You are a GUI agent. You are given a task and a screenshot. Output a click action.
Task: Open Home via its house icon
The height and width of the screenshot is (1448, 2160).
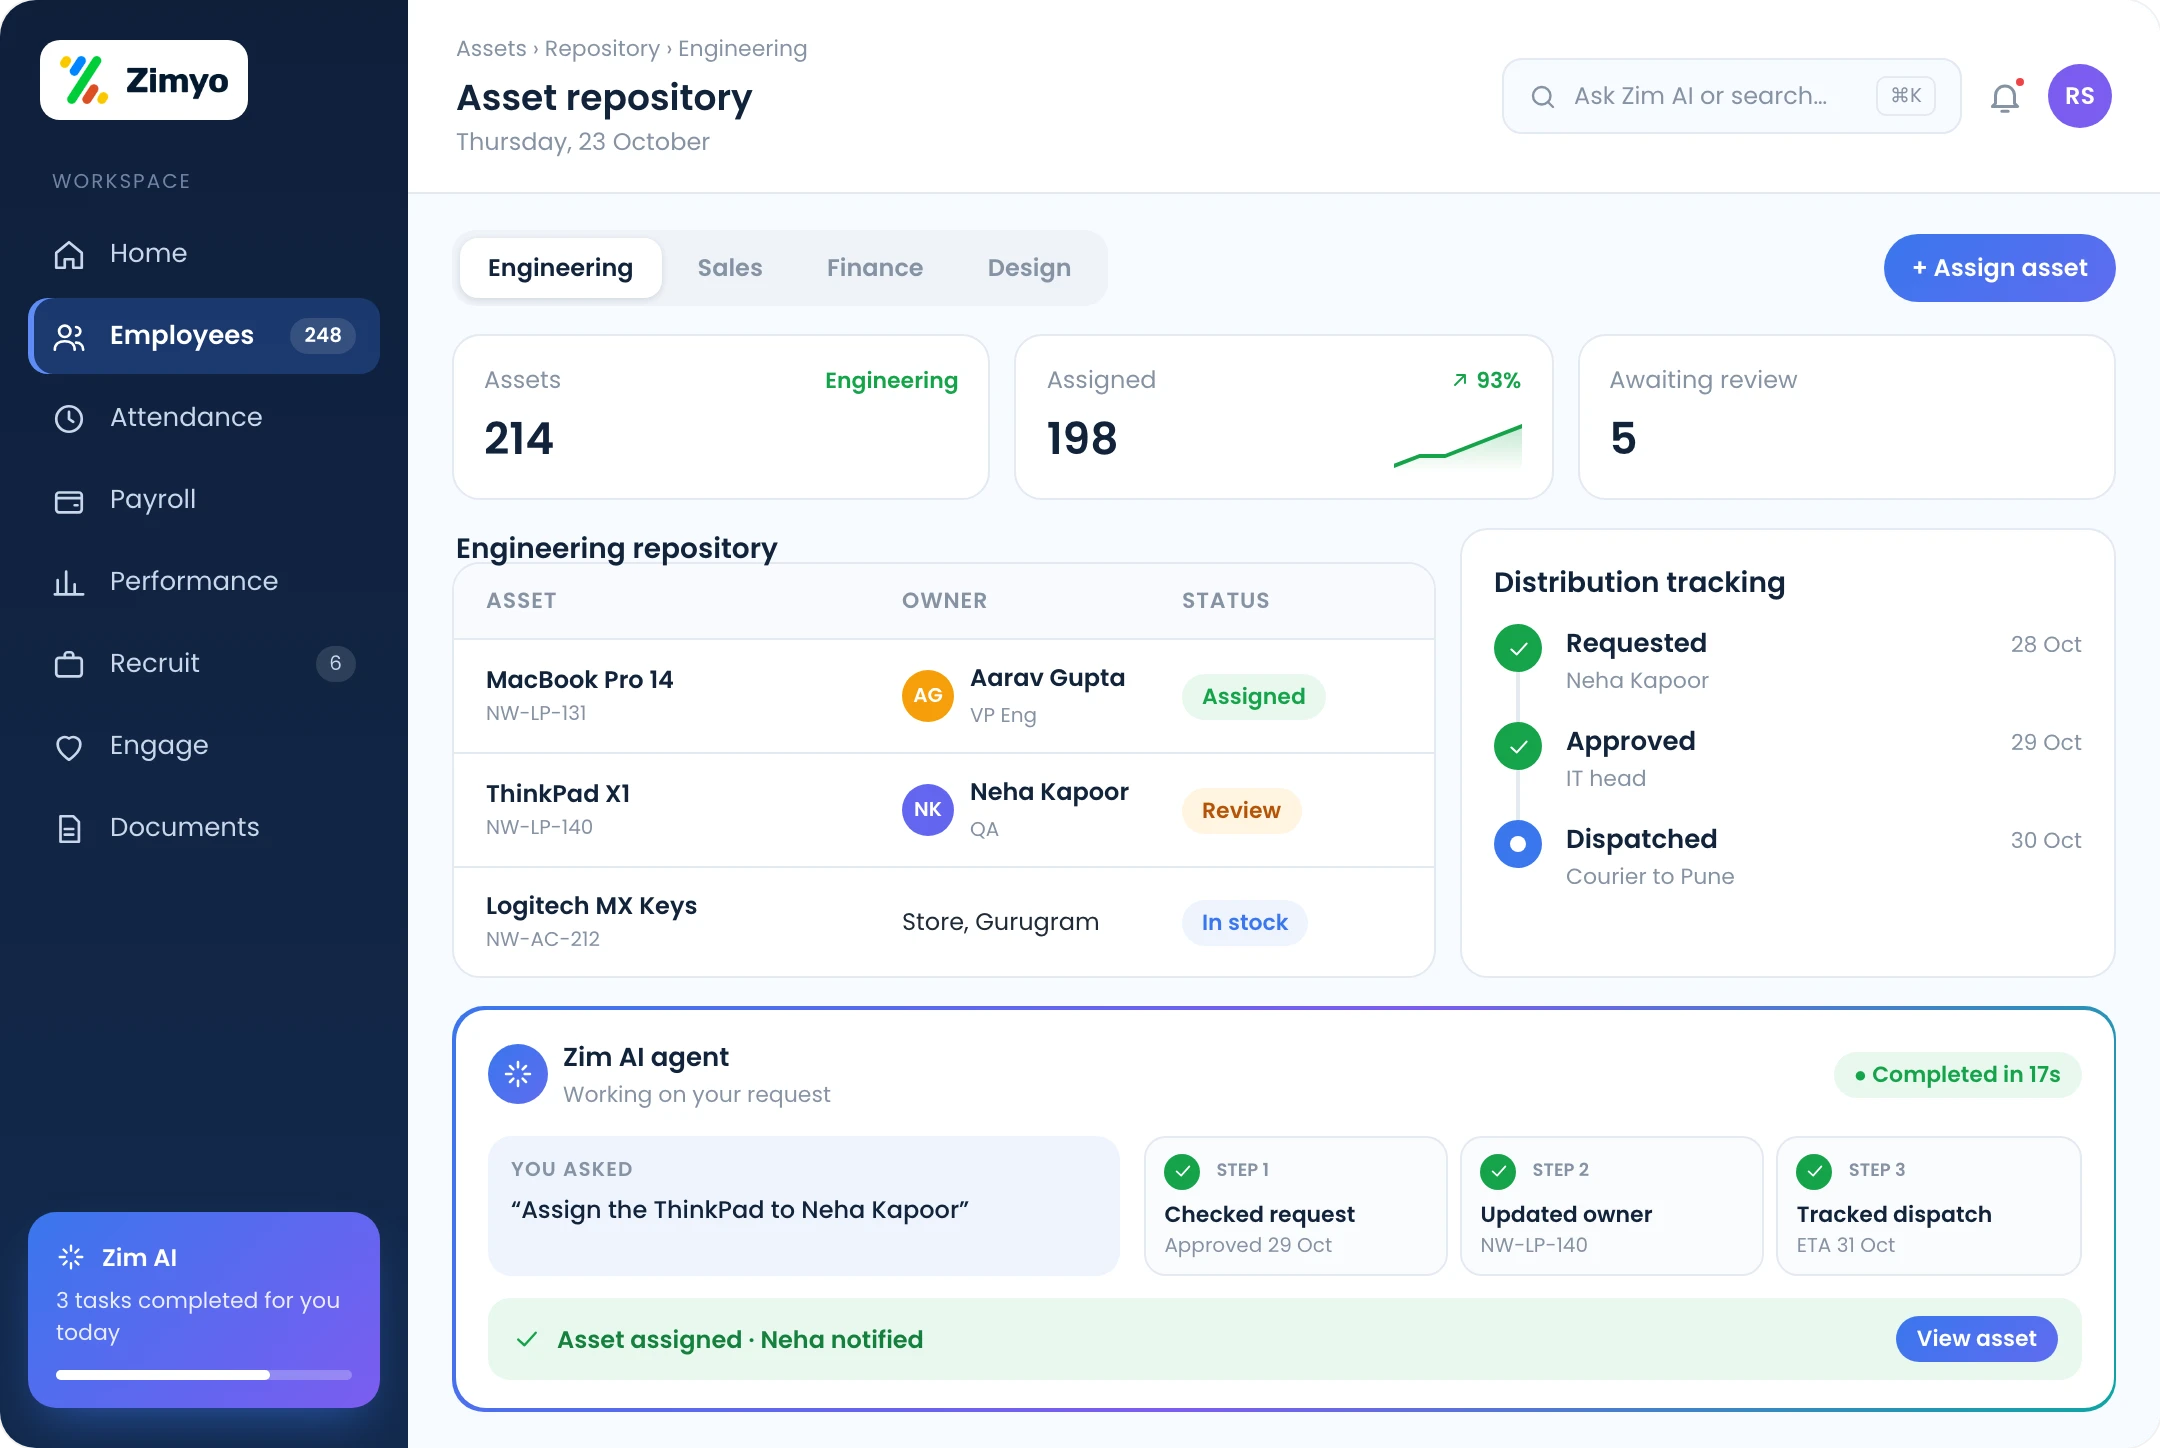click(69, 254)
